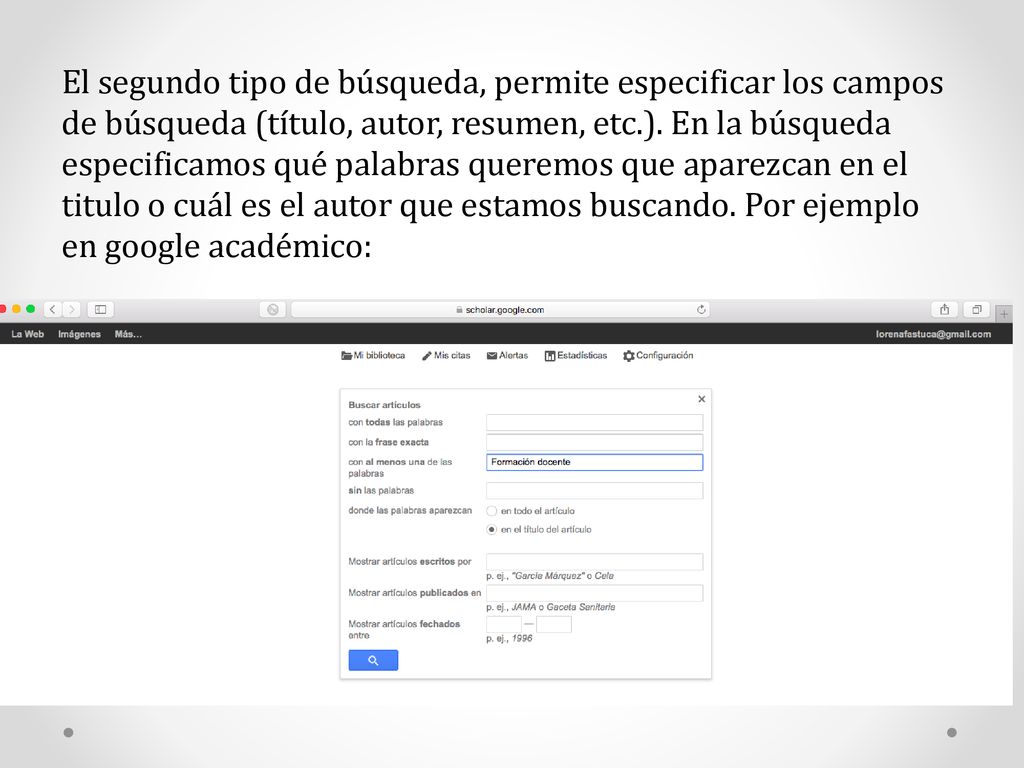1024x768 pixels.
Task: Click the yellow macOS minimize button
Action: click(x=16, y=309)
